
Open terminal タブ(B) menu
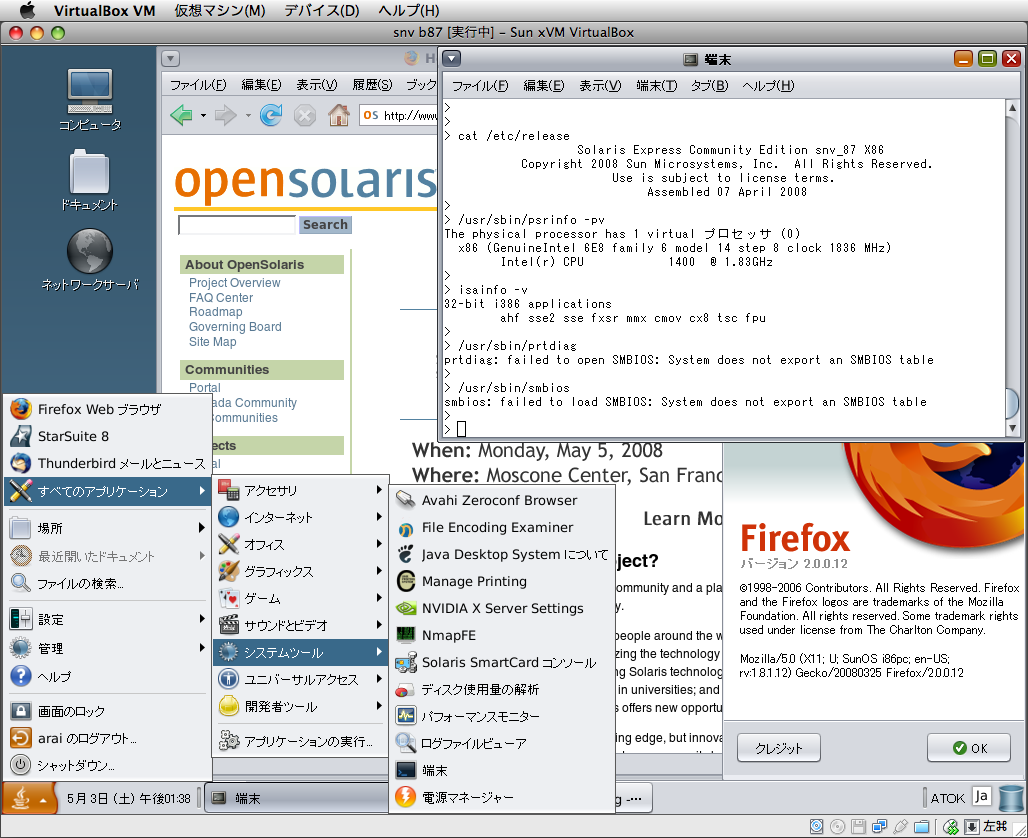(709, 86)
